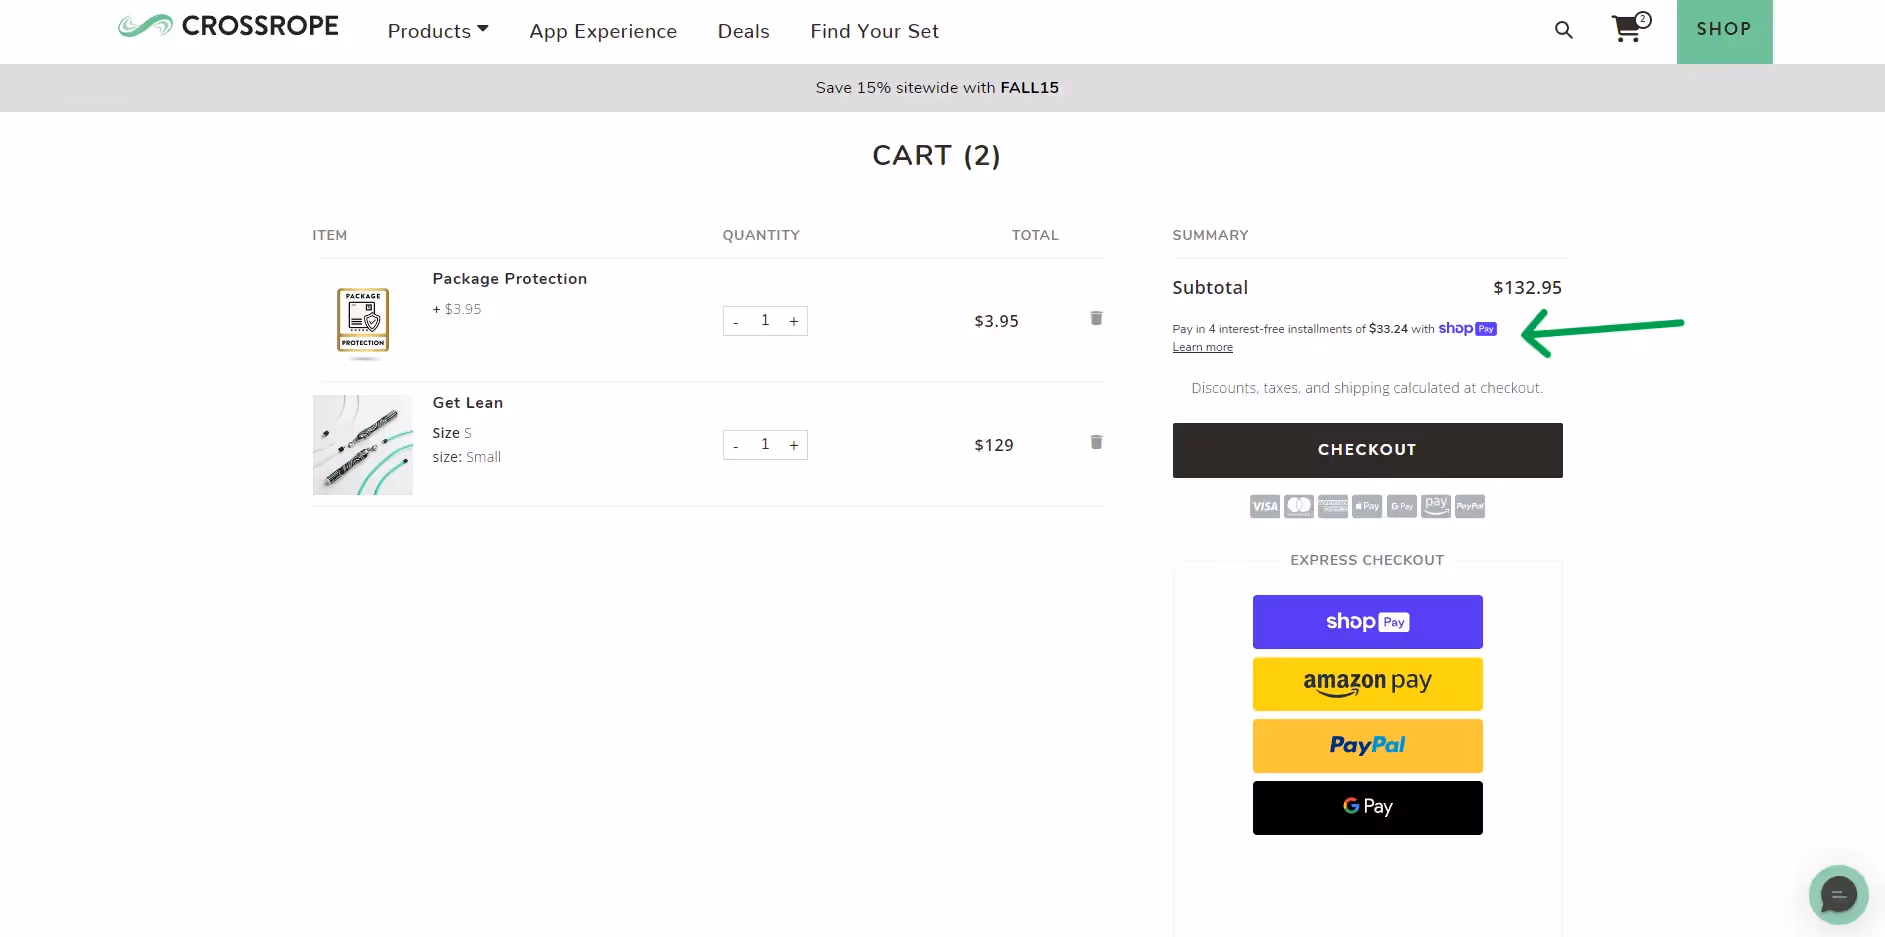Click Learn more about installments
1885x937 pixels.
(1202, 347)
